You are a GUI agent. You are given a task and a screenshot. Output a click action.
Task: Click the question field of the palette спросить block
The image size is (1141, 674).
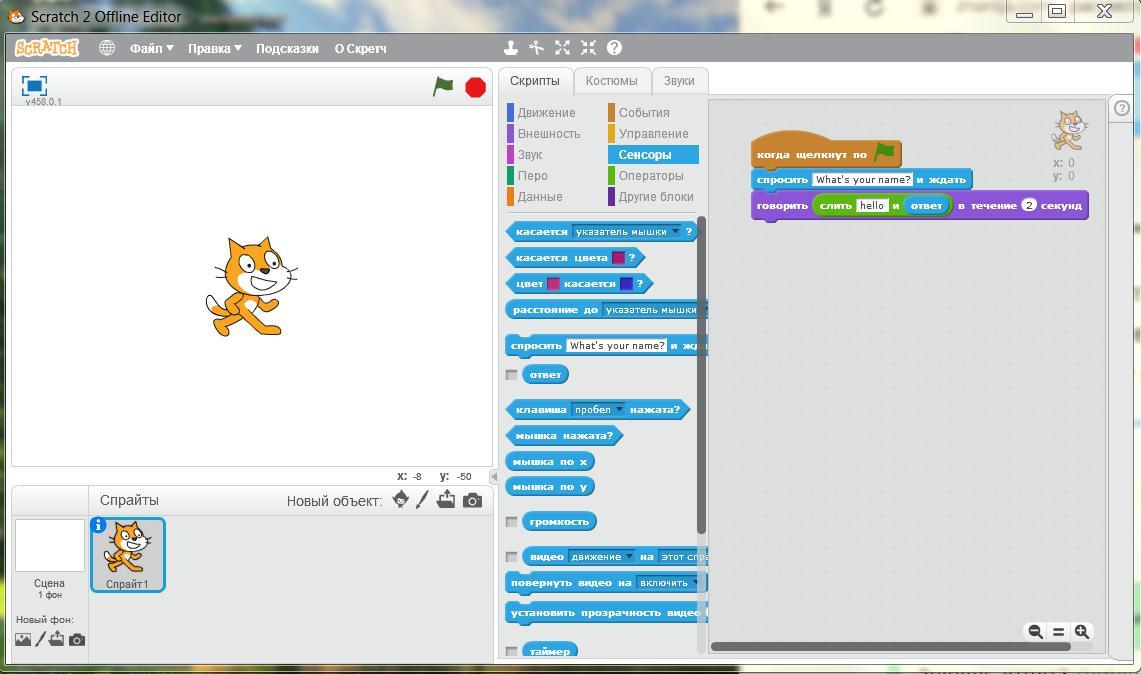coord(616,346)
